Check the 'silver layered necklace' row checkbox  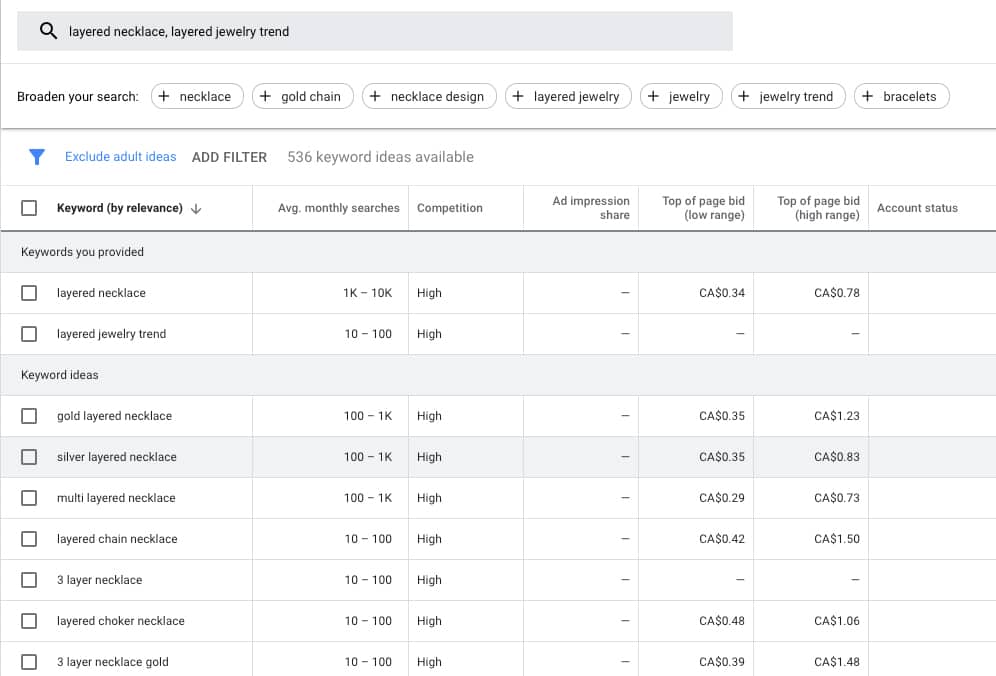point(29,457)
